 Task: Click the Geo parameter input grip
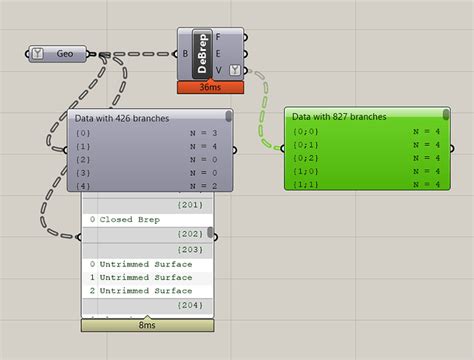(x=27, y=54)
